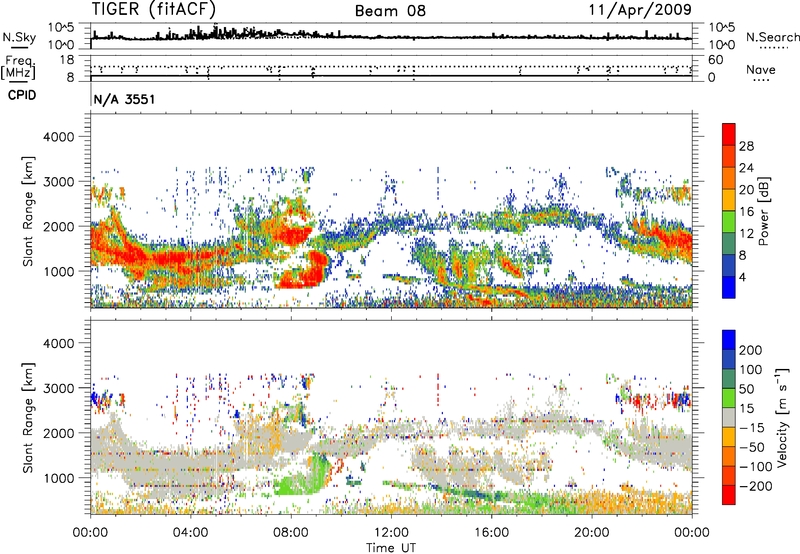This screenshot has width=800, height=554.
Task: Click the 3000 km tick on velocity panel
Action: pyautogui.click(x=58, y=388)
